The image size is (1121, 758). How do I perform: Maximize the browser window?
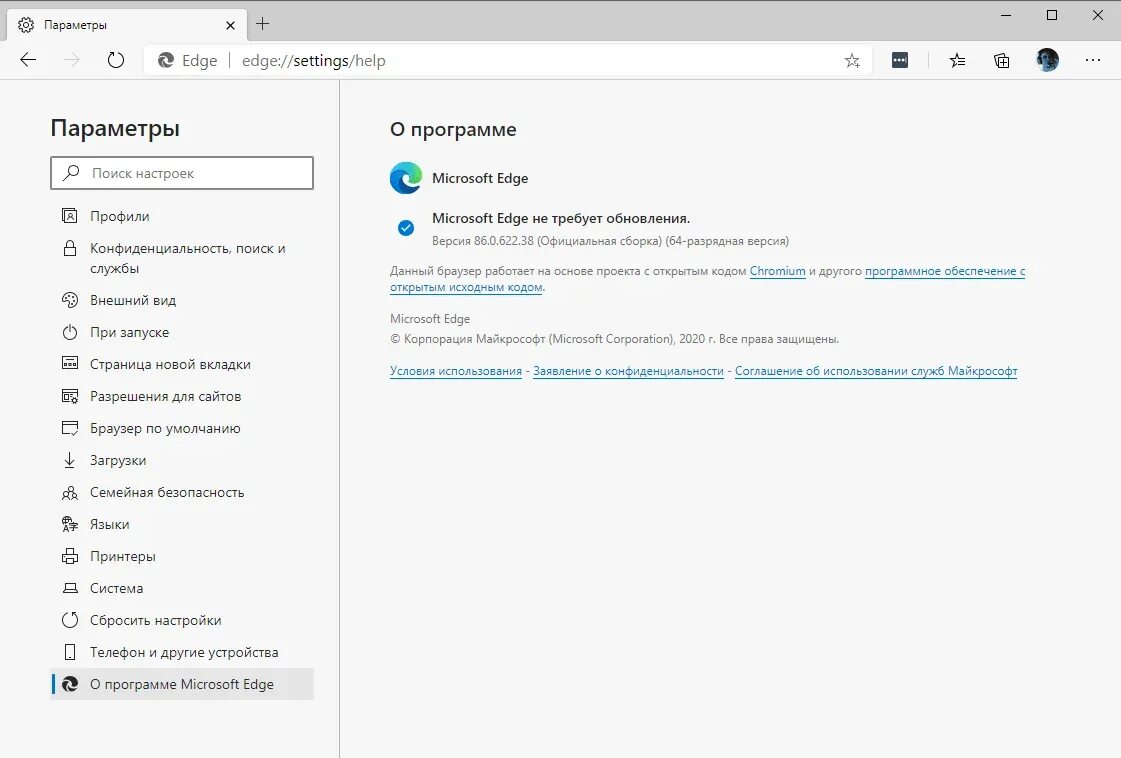(1052, 15)
